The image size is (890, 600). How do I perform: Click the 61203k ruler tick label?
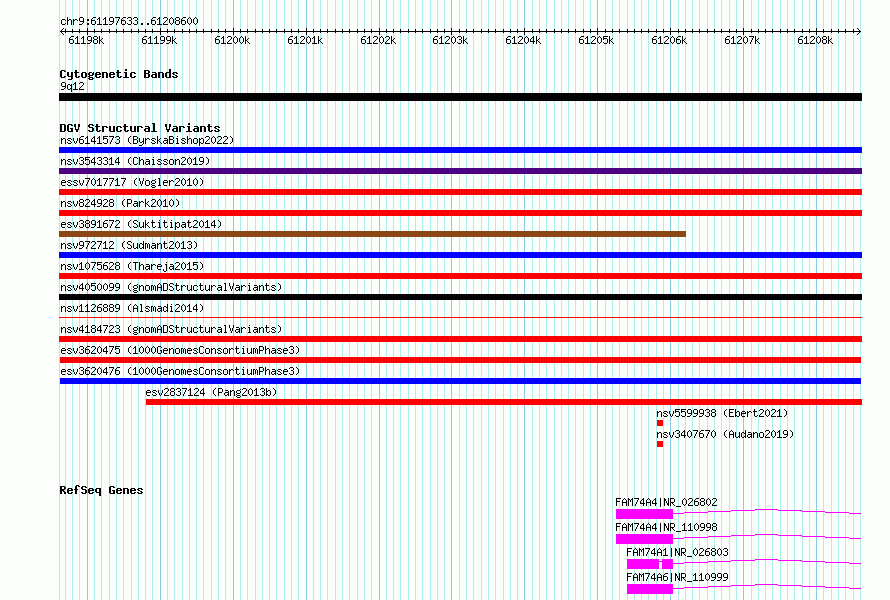(450, 40)
